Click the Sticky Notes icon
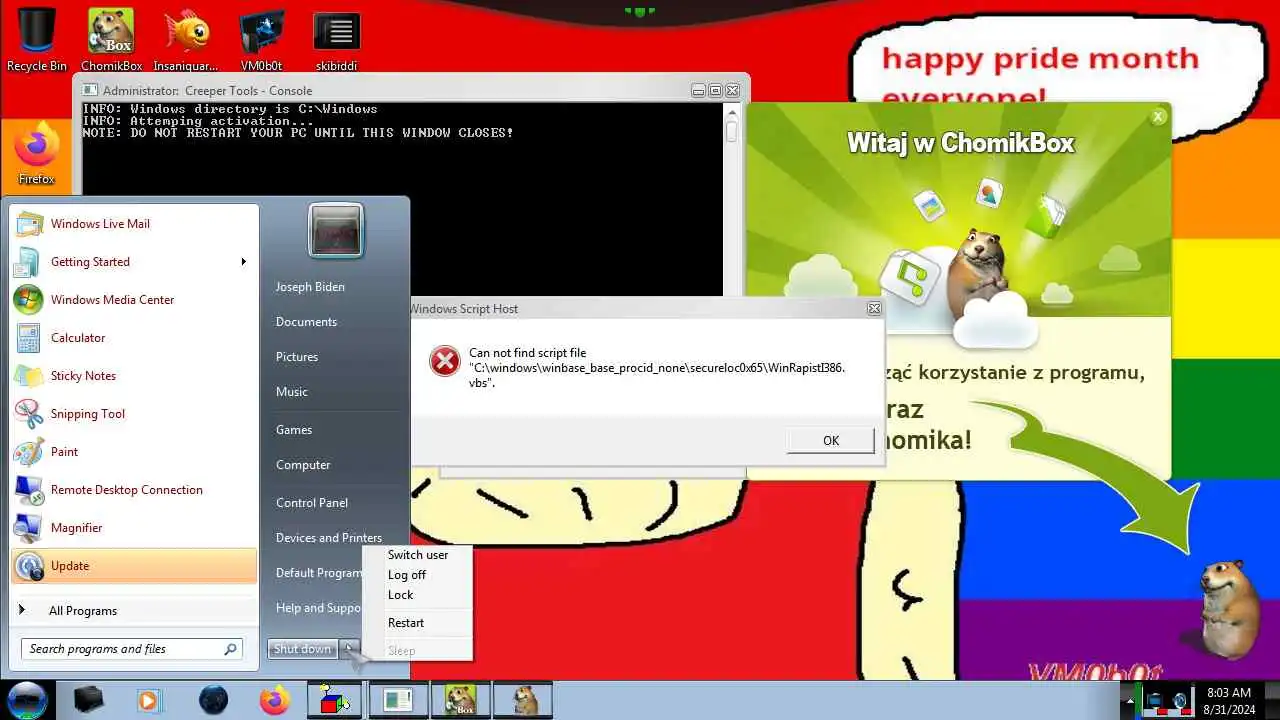This screenshot has width=1280, height=720. pos(28,376)
